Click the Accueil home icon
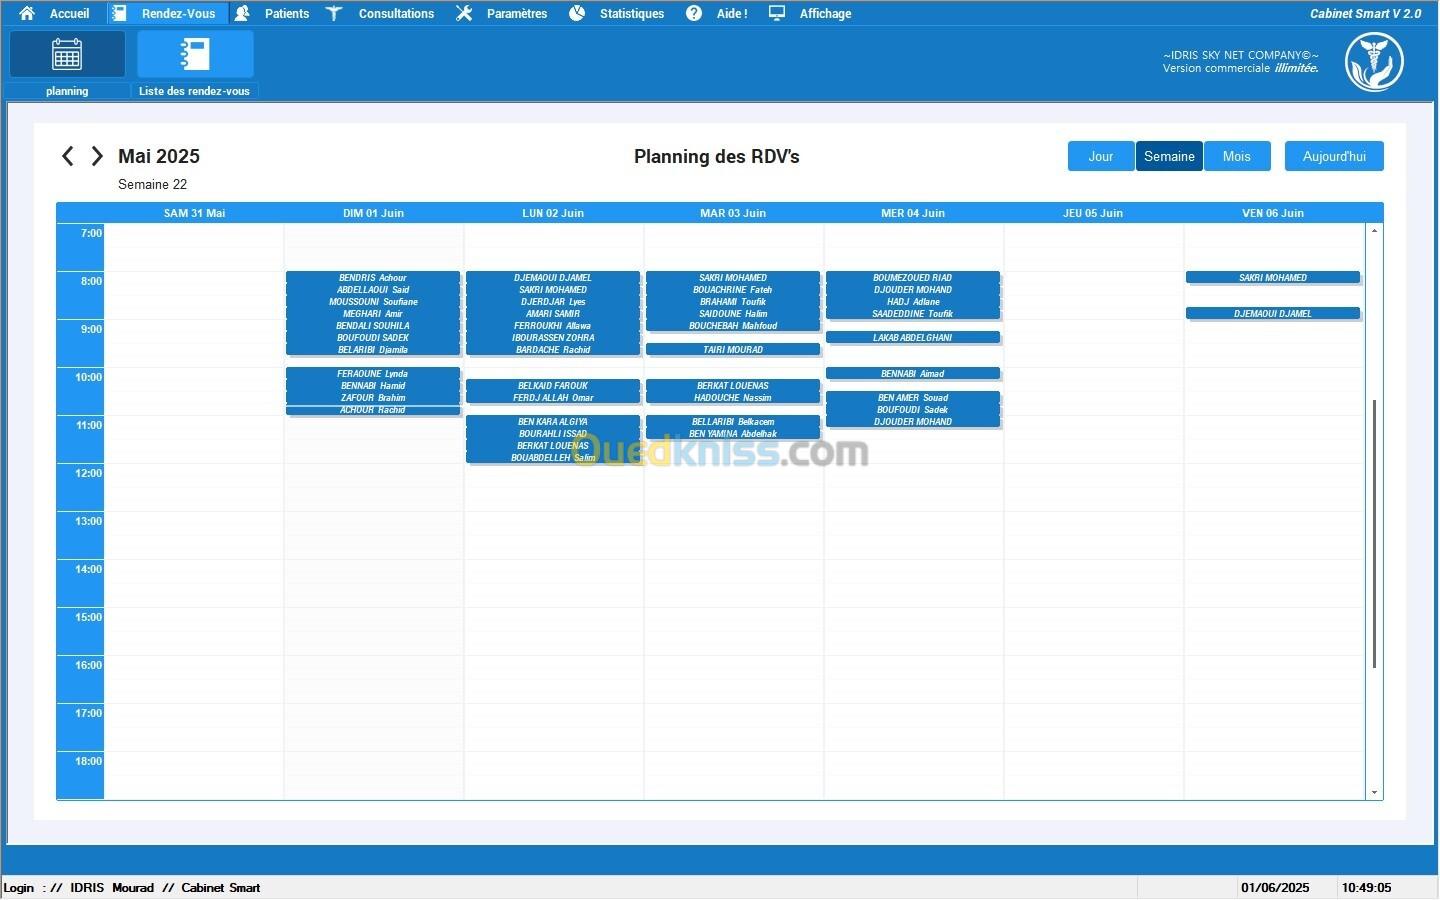This screenshot has width=1440, height=900. pos(27,13)
